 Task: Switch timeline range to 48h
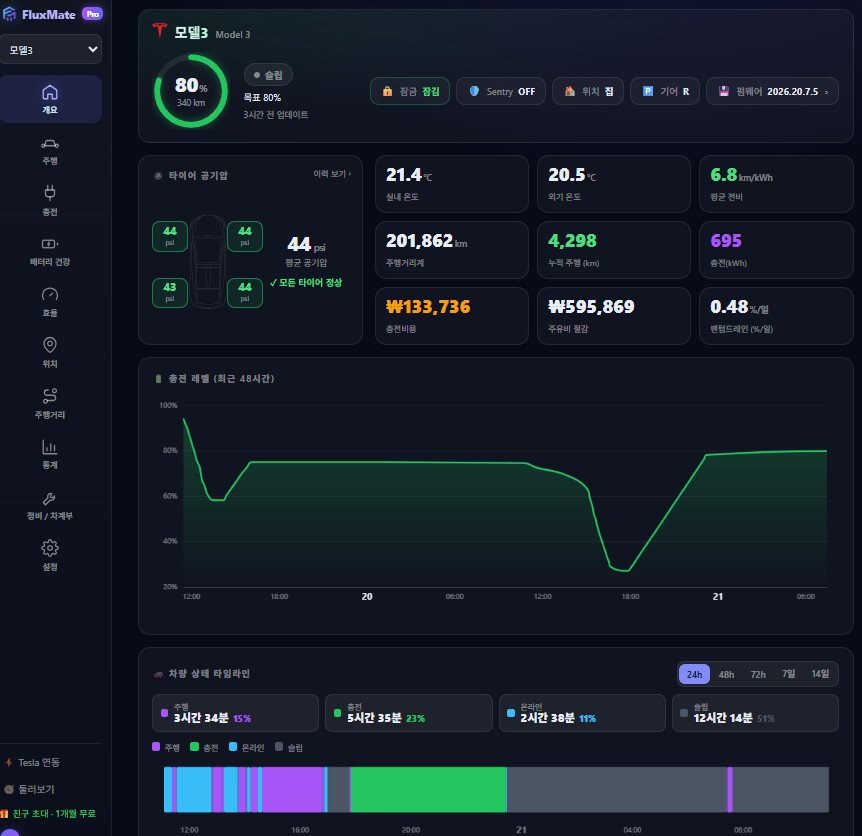[726, 674]
